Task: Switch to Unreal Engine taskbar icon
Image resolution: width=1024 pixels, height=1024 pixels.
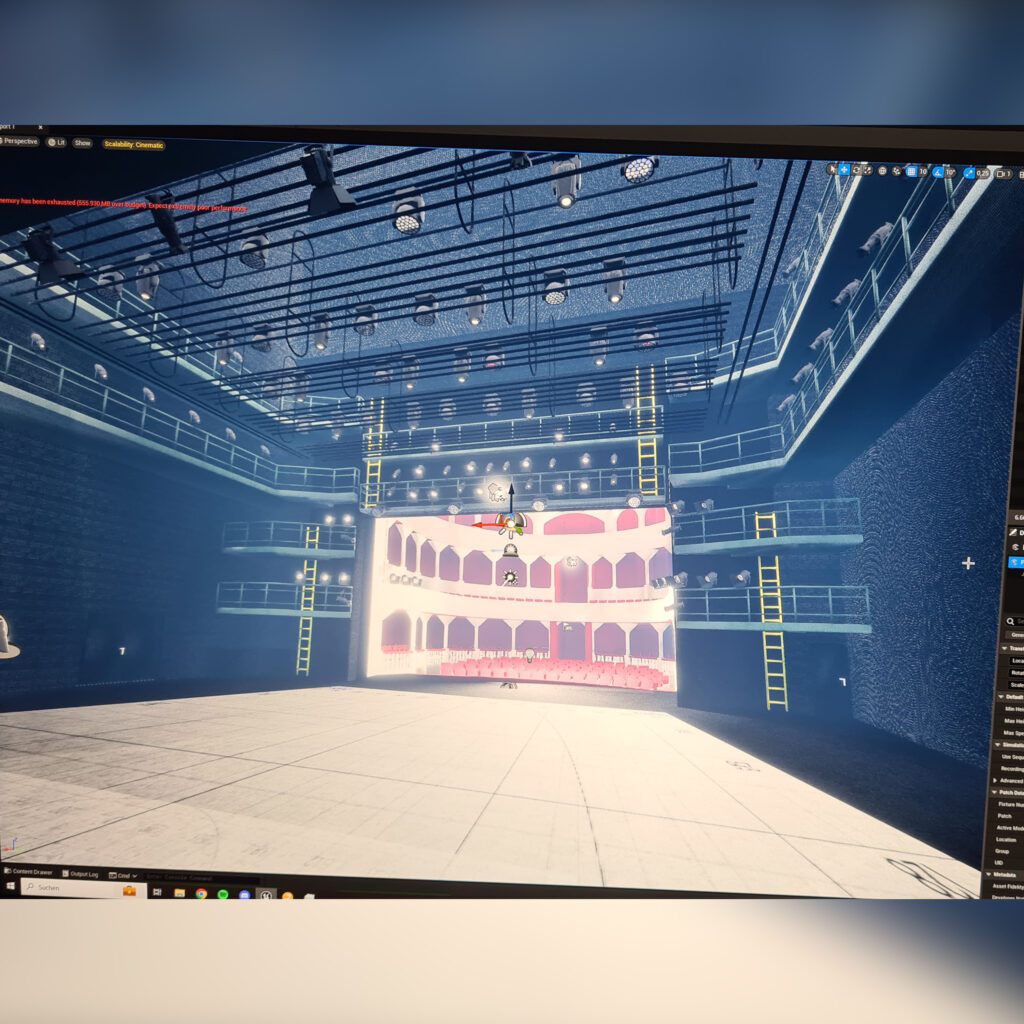Action: click(266, 895)
